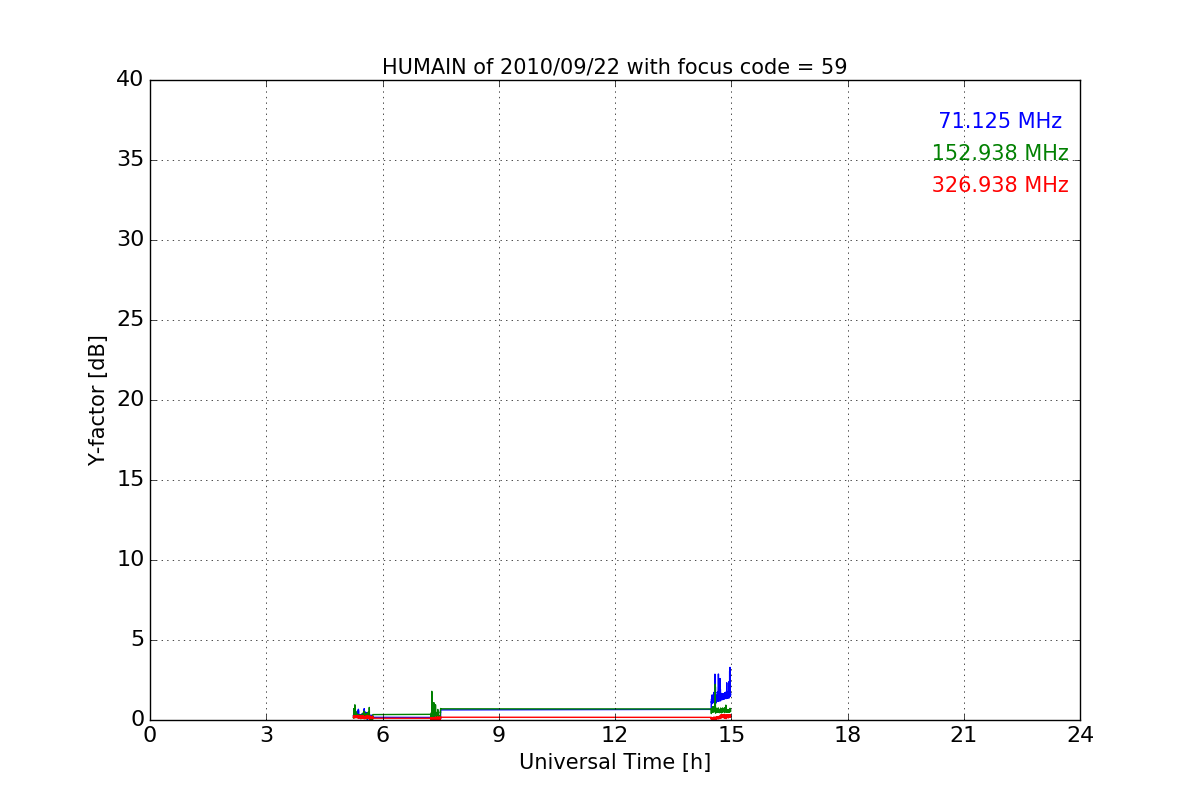The image size is (1200, 800).
Task: Click the y-axis tick label 35
Action: [x=130, y=160]
